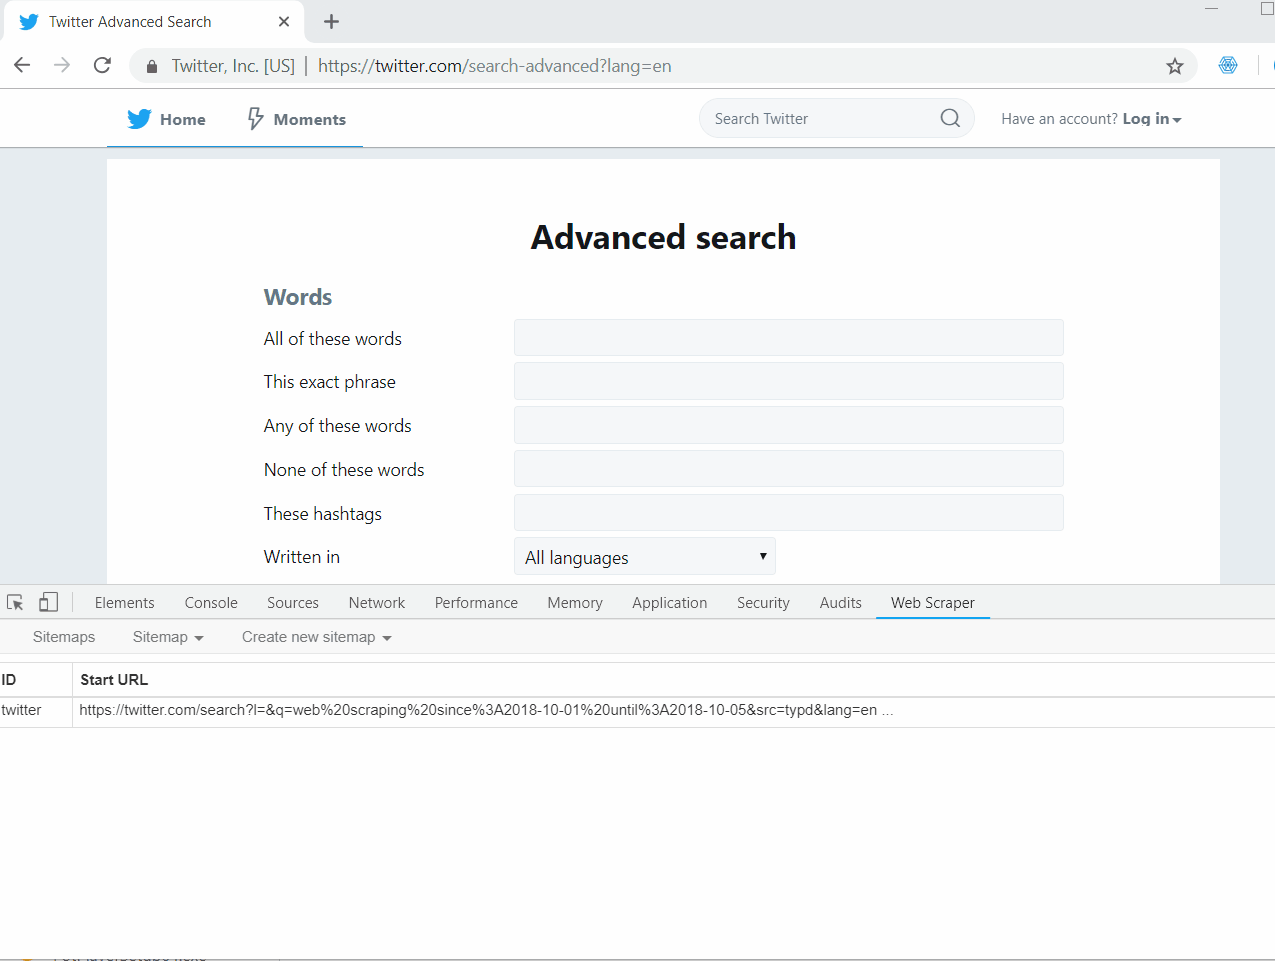Click the browser extension icon beside the address bar
1275x961 pixels.
point(1227,65)
